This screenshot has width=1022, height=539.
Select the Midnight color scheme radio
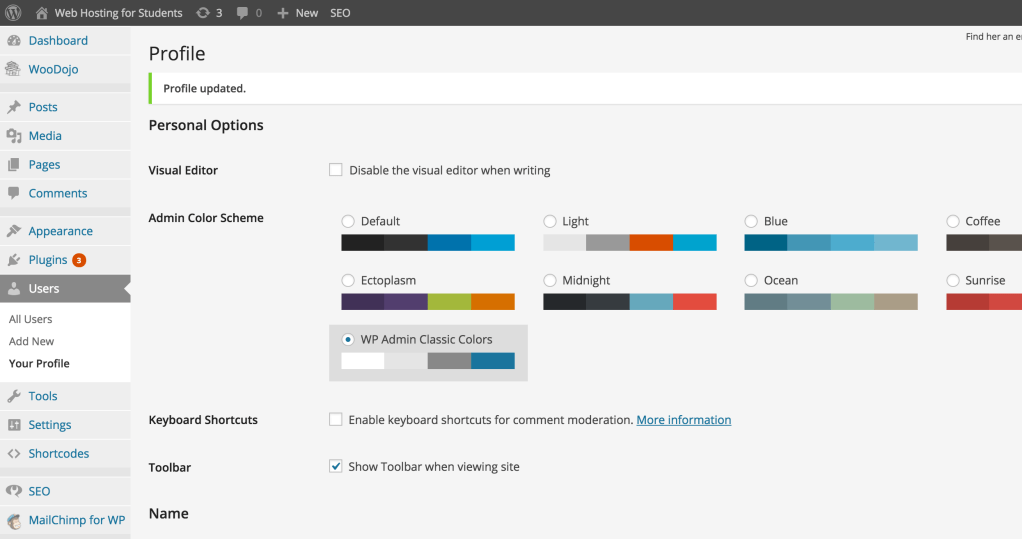550,280
